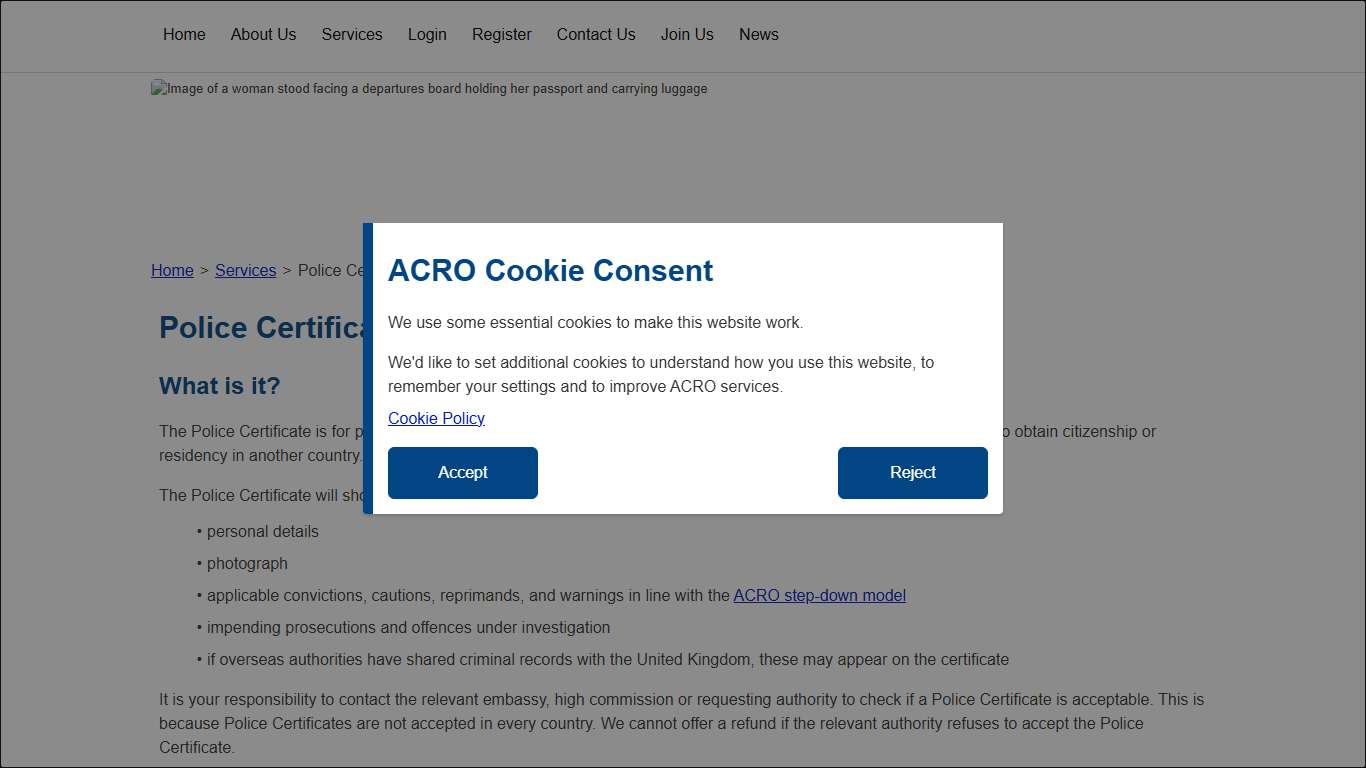
Task: Select Services in the top navigation
Action: (351, 34)
